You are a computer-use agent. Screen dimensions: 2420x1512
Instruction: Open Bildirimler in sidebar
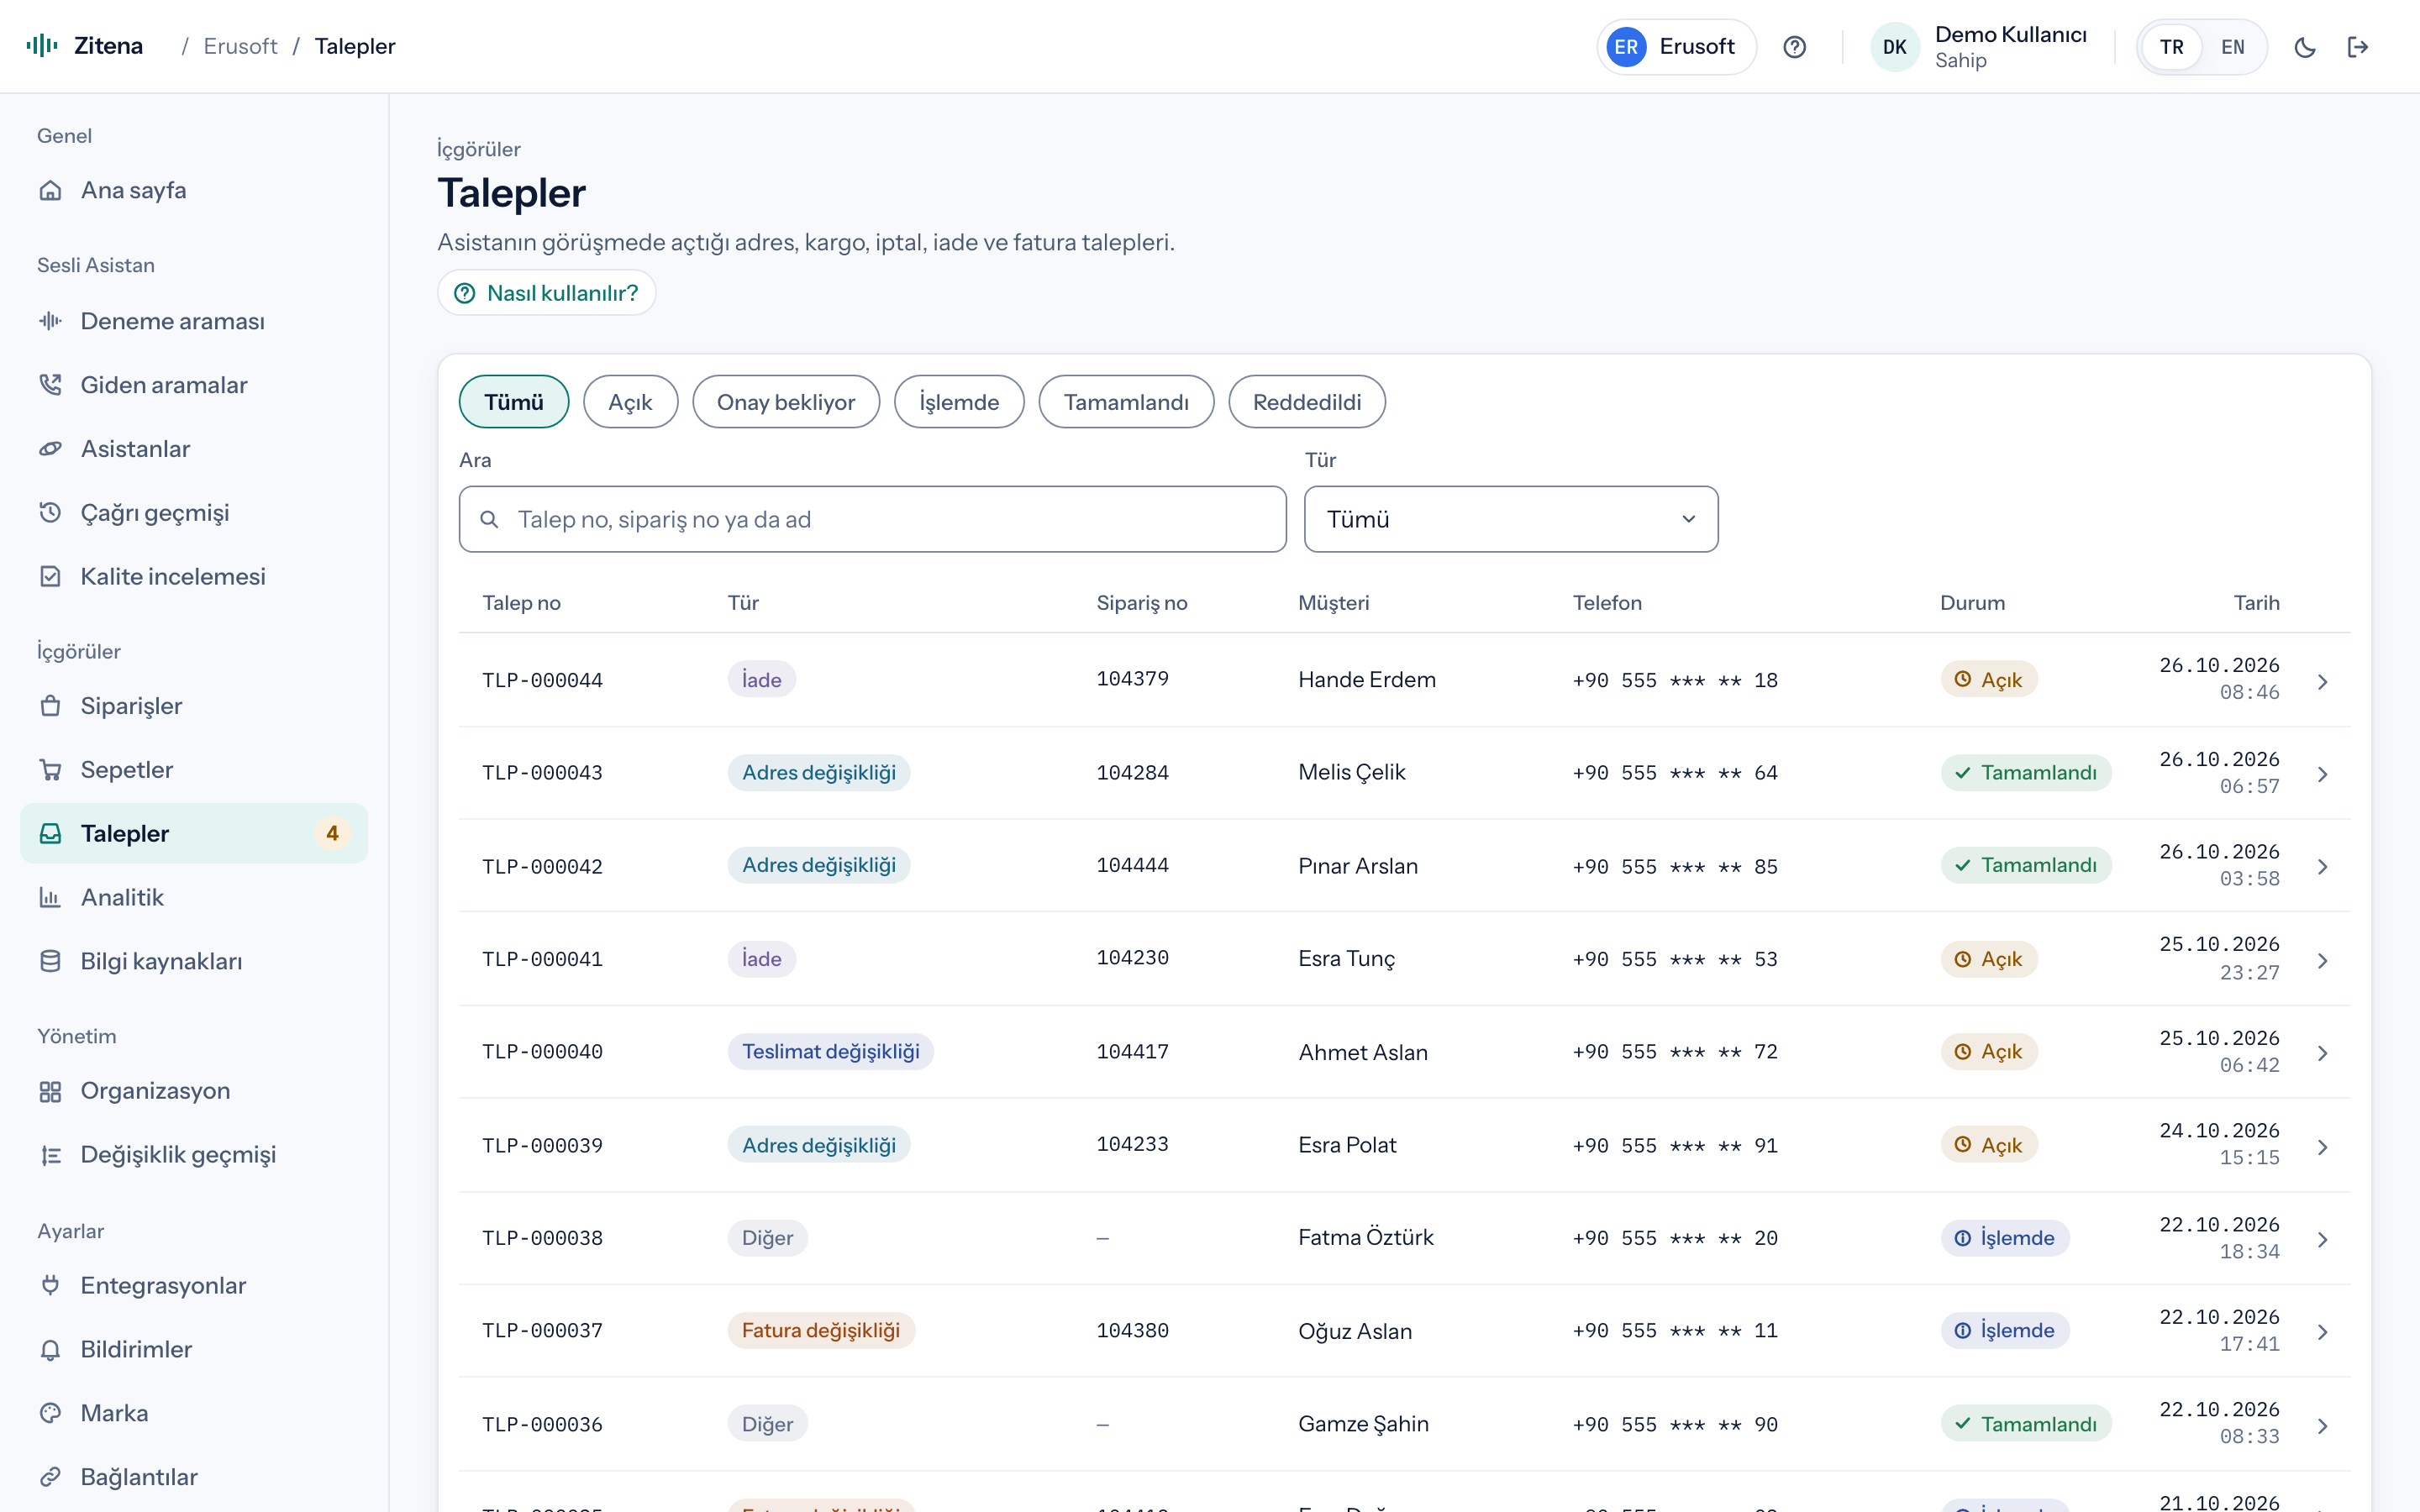pyautogui.click(x=194, y=1350)
